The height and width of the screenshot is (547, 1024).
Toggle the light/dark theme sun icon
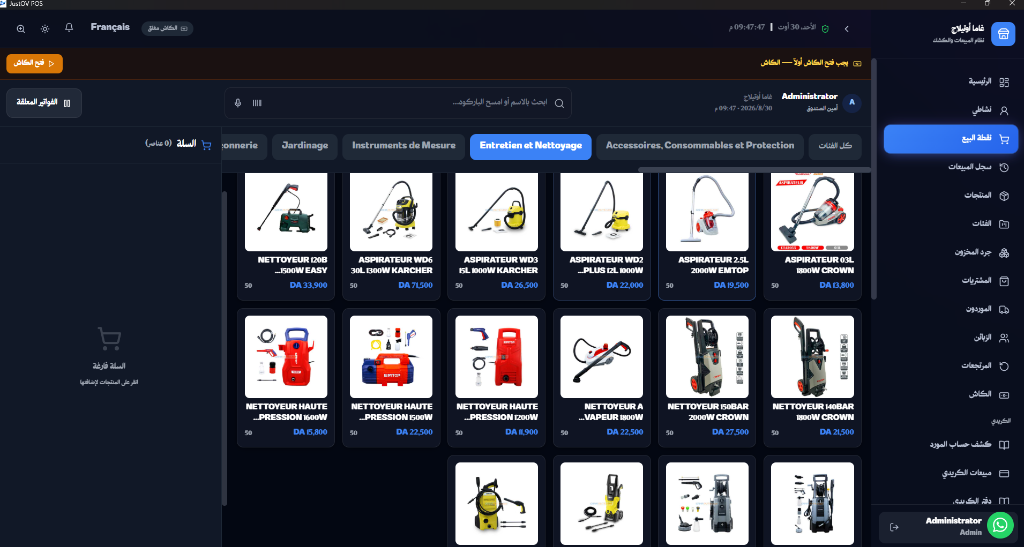(x=45, y=29)
